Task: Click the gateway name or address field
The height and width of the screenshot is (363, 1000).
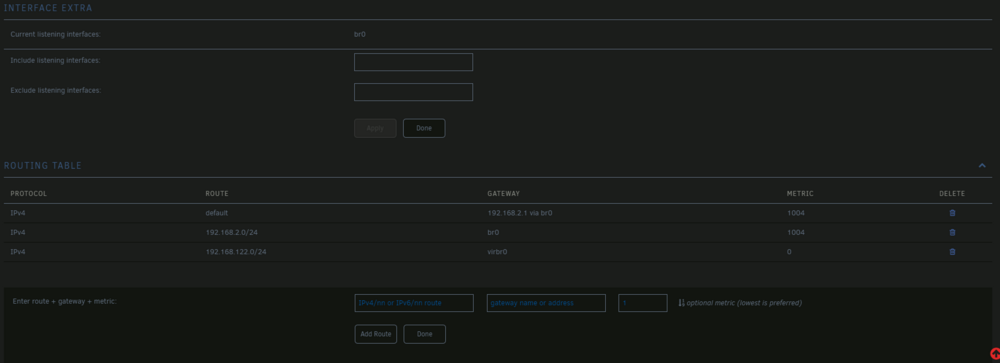Action: point(546,303)
